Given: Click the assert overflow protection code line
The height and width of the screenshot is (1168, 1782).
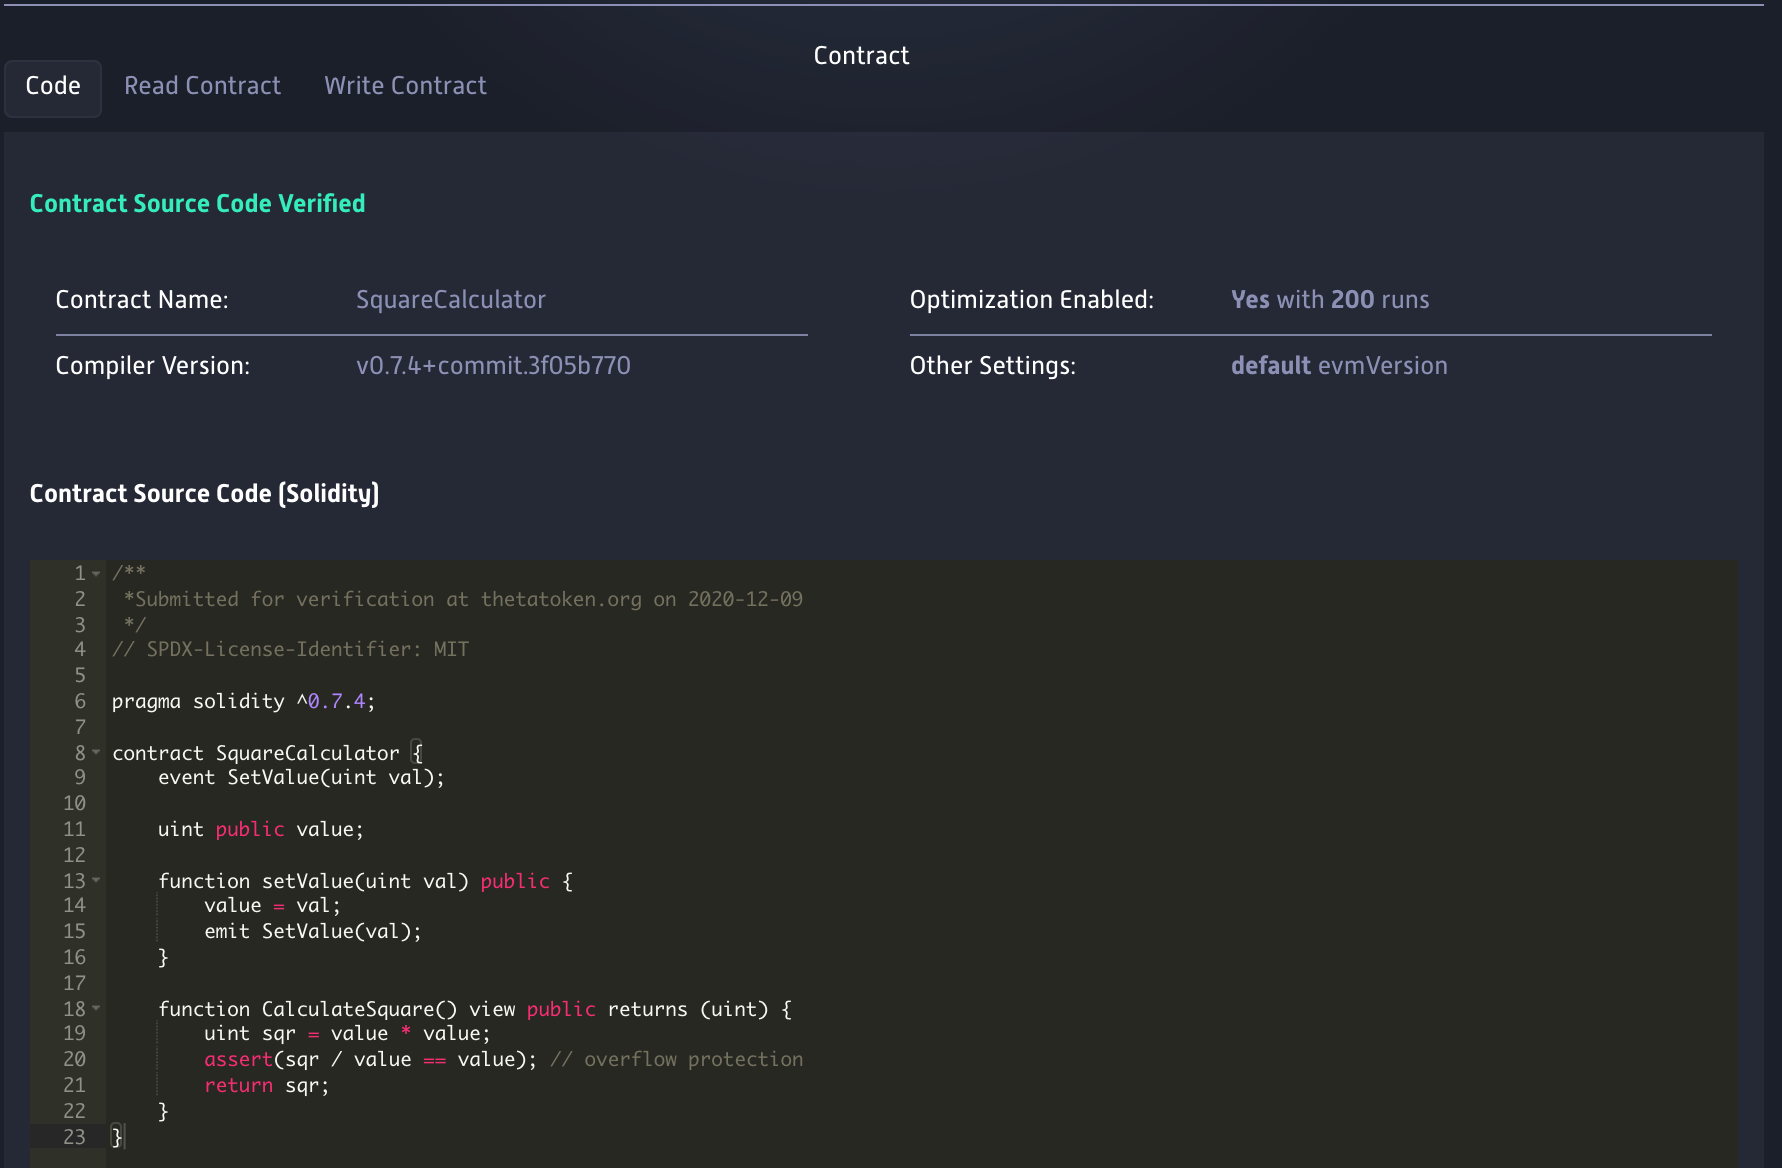Looking at the screenshot, I should pos(503,1060).
